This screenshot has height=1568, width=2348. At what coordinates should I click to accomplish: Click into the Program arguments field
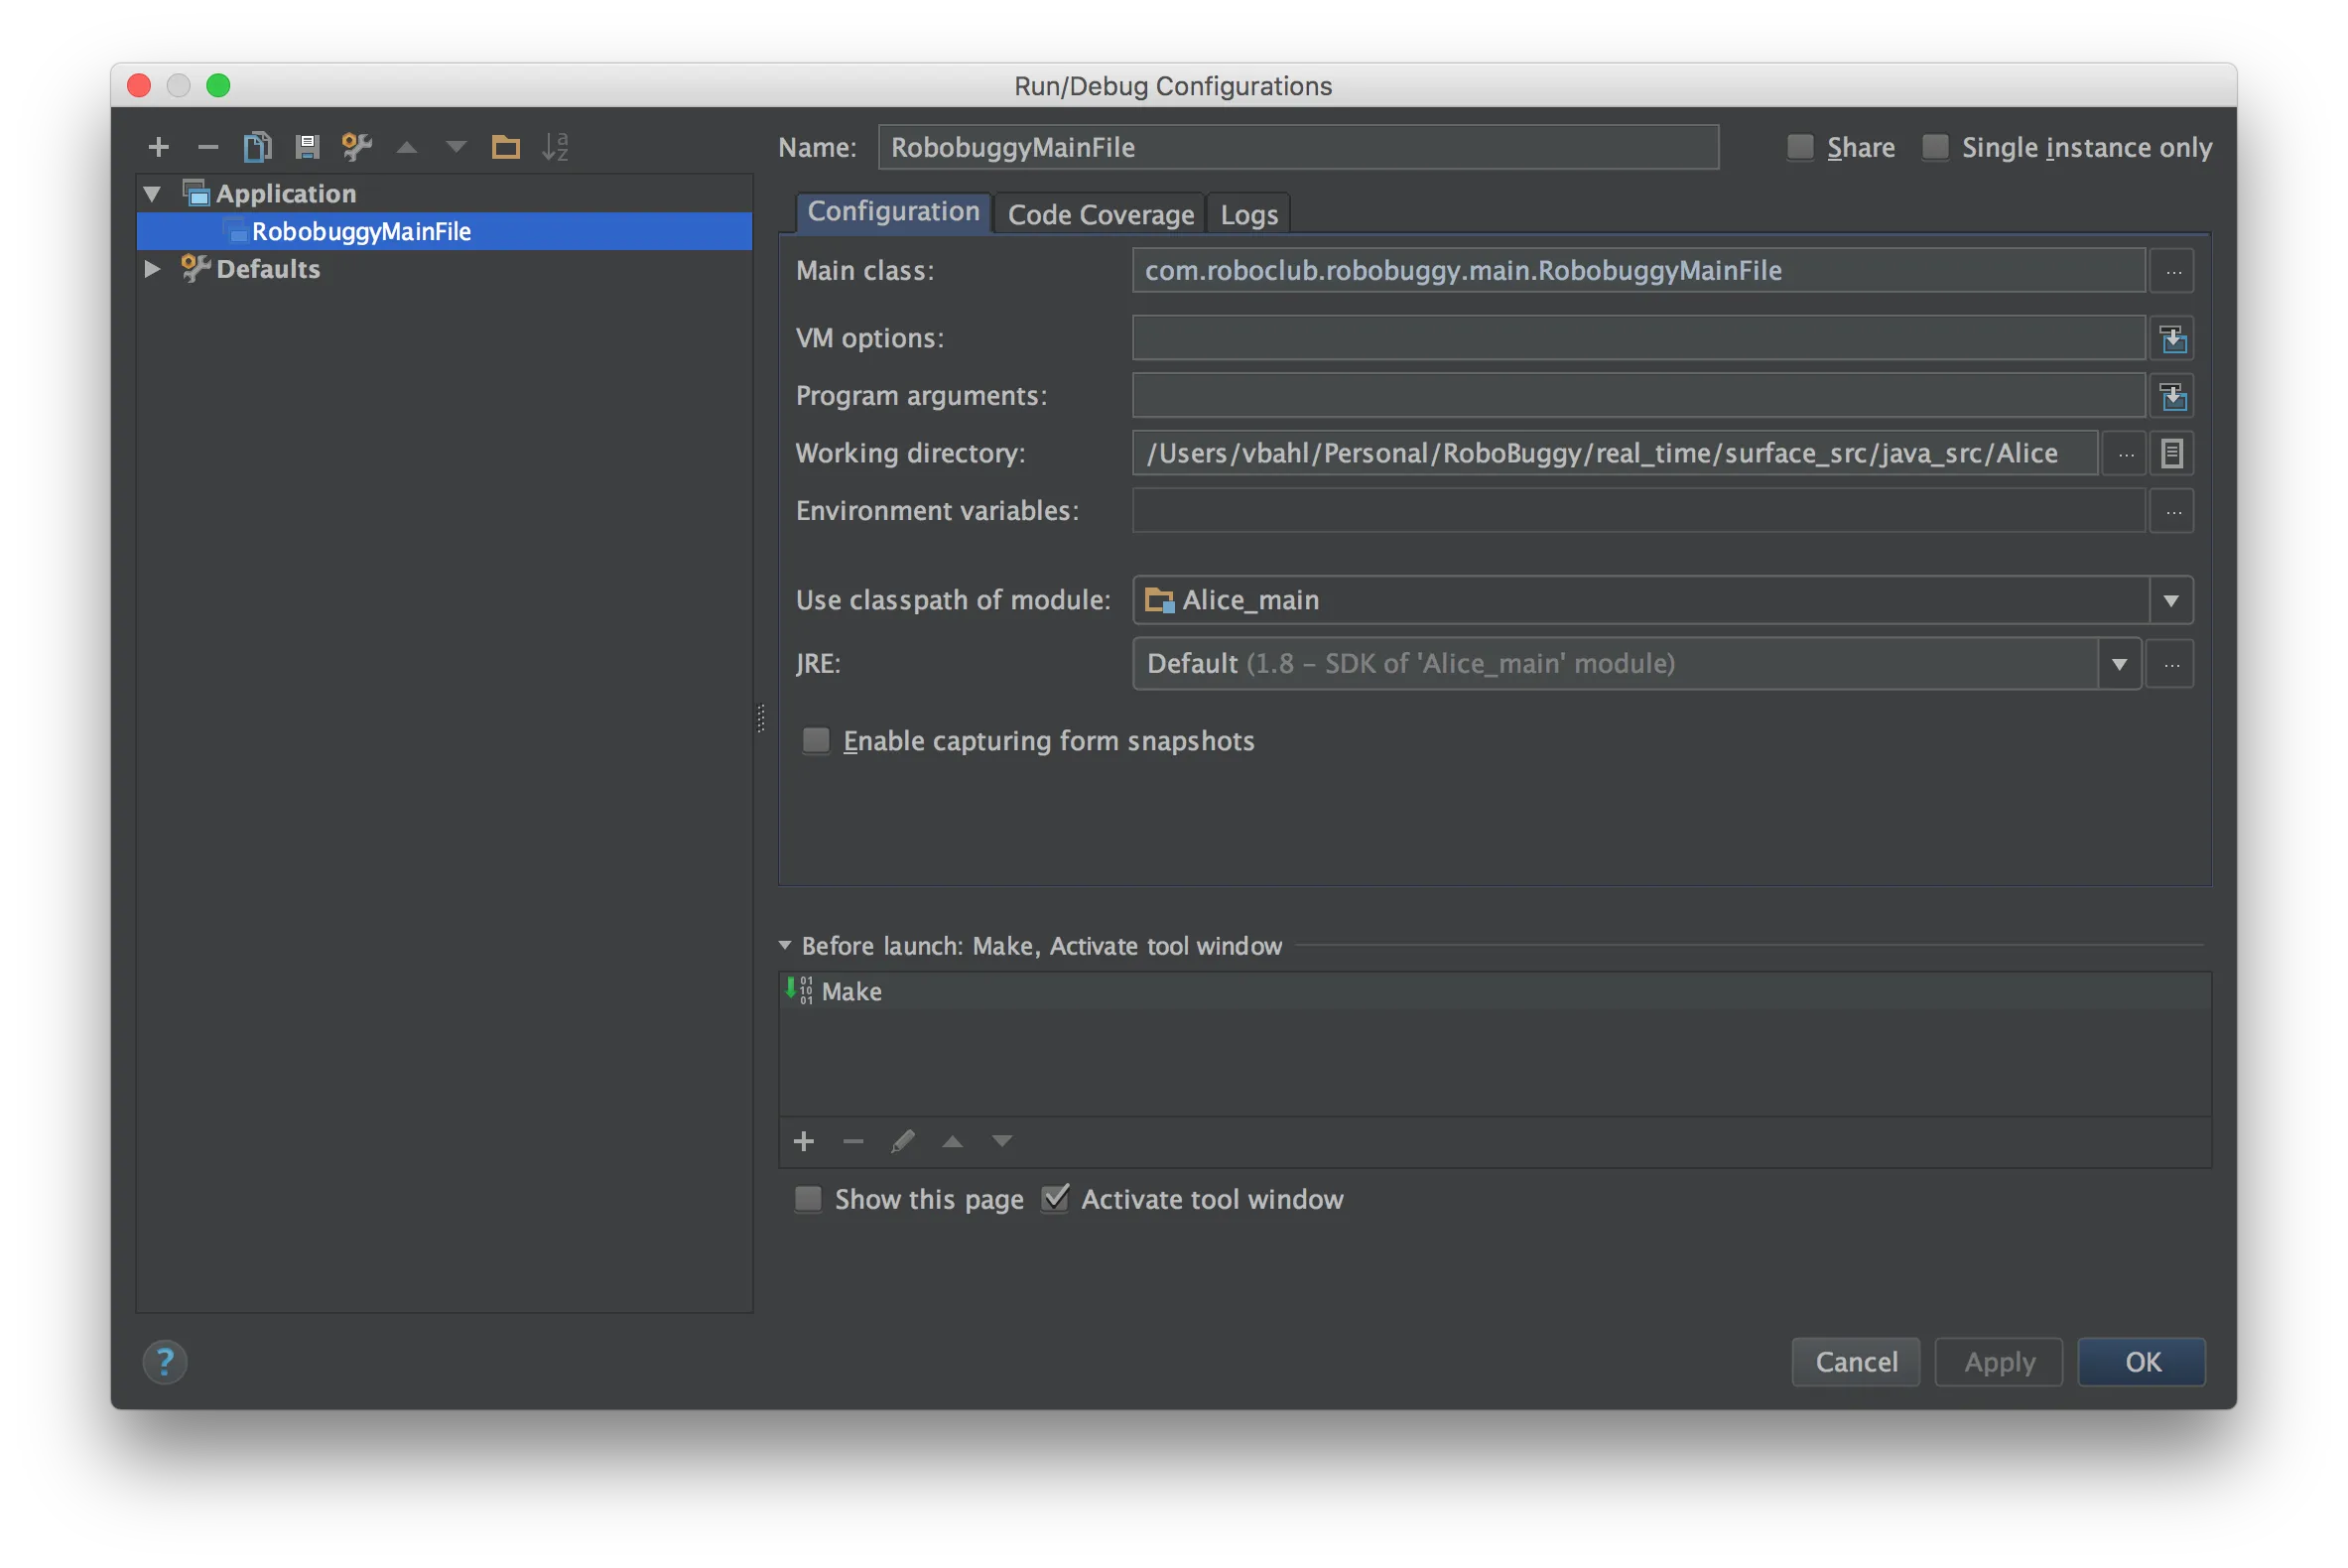(x=1638, y=396)
